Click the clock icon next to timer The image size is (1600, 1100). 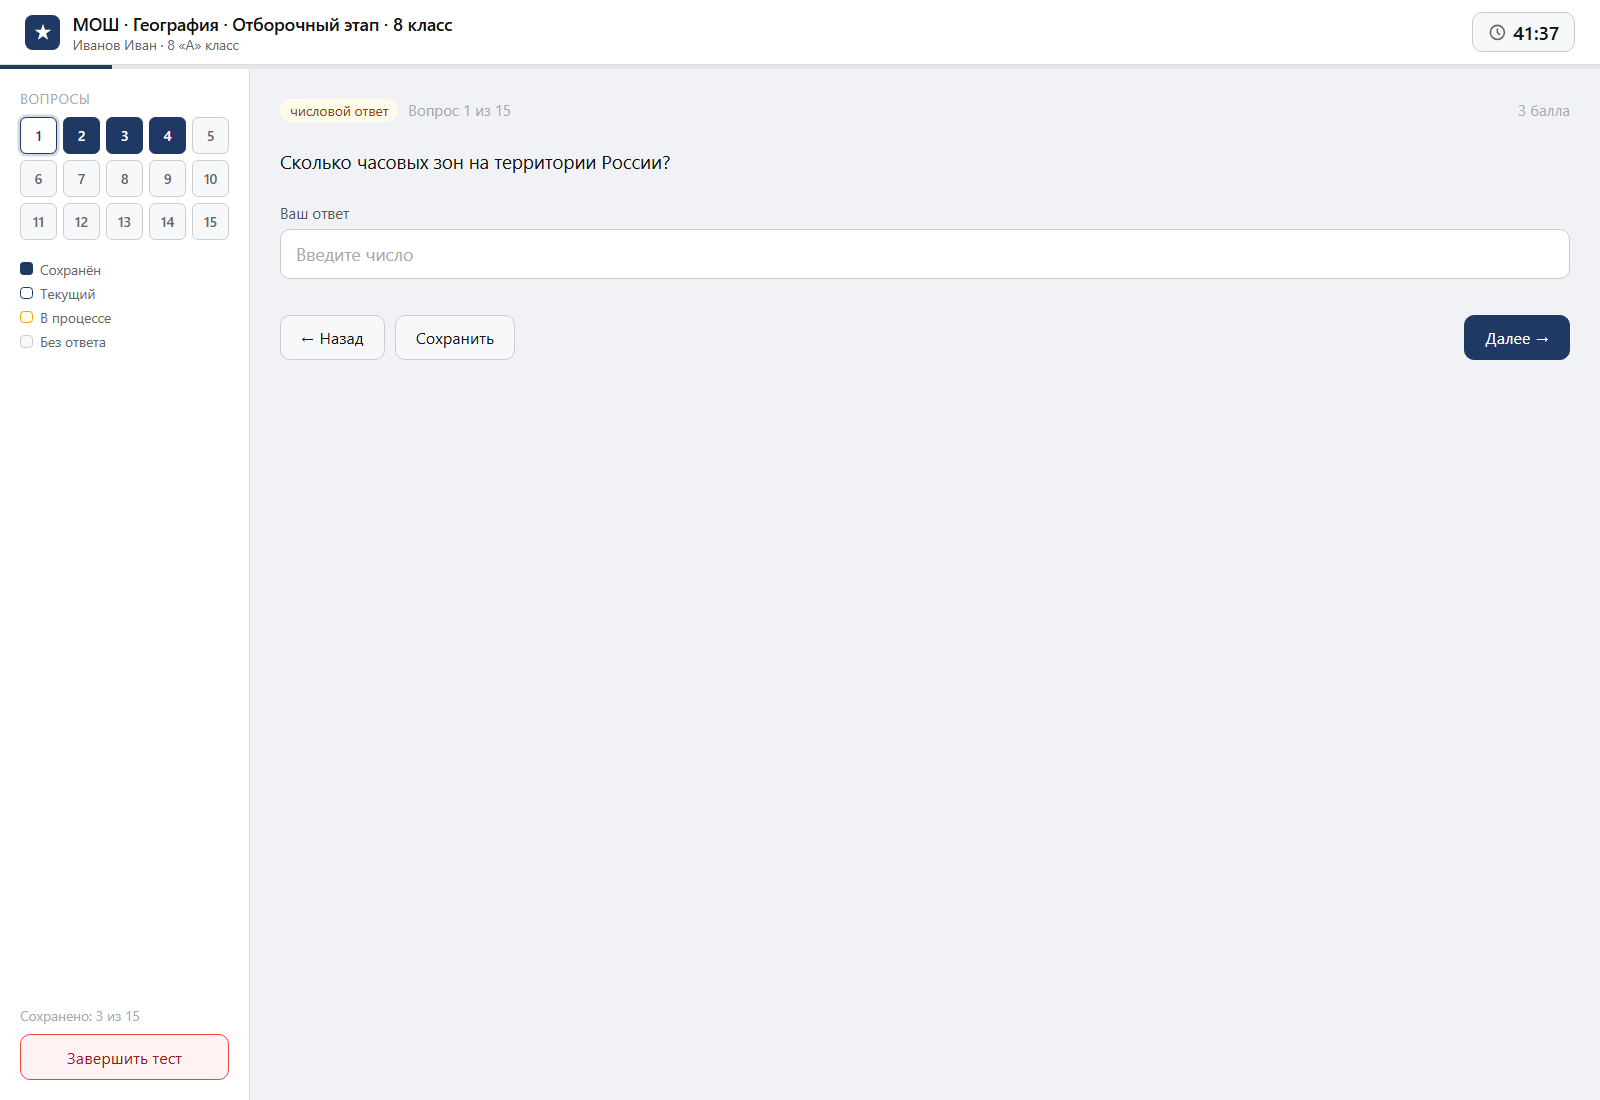point(1497,33)
